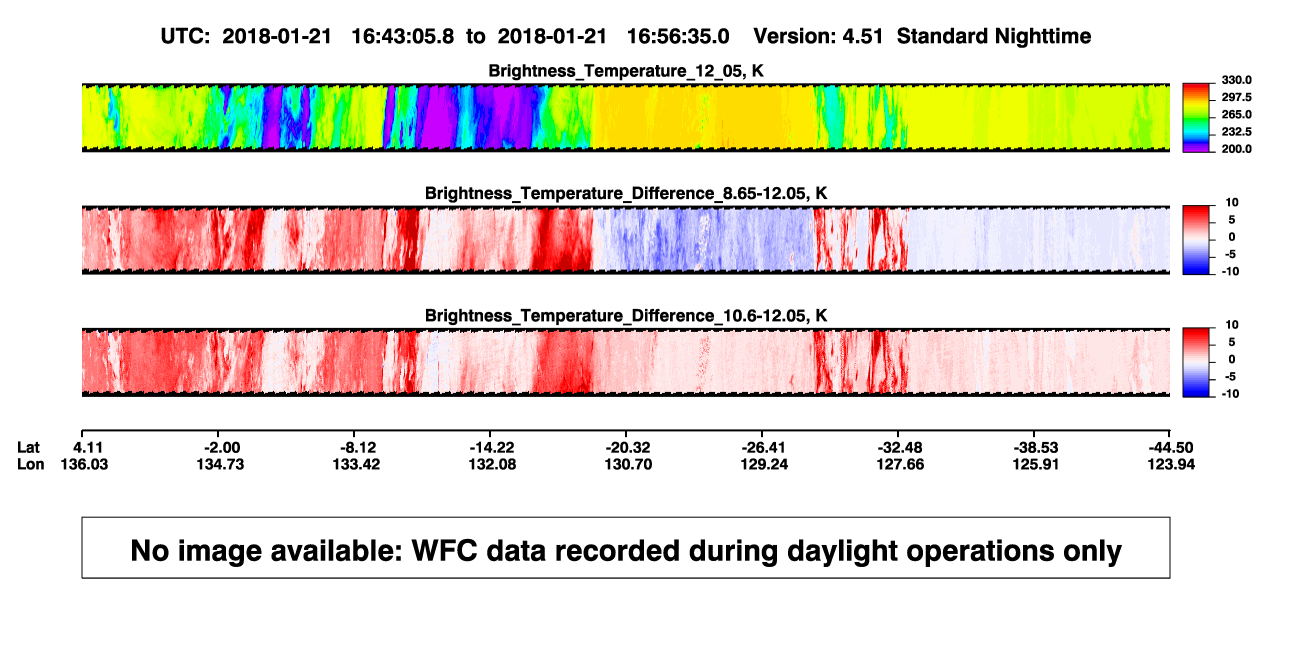Viewport: 1300px width, 667px height.
Task: Click the end time '16:56:35.0' in header
Action: click(678, 36)
